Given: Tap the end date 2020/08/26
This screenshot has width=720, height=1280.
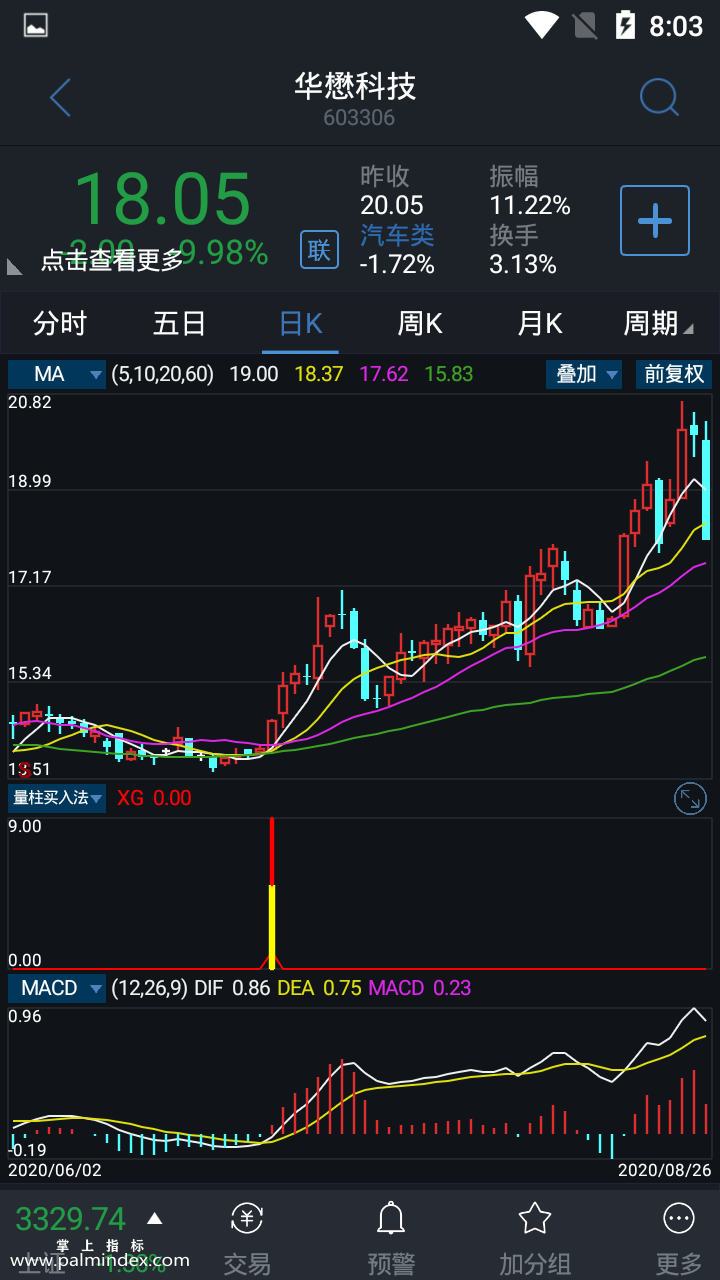Looking at the screenshot, I should (x=664, y=1169).
